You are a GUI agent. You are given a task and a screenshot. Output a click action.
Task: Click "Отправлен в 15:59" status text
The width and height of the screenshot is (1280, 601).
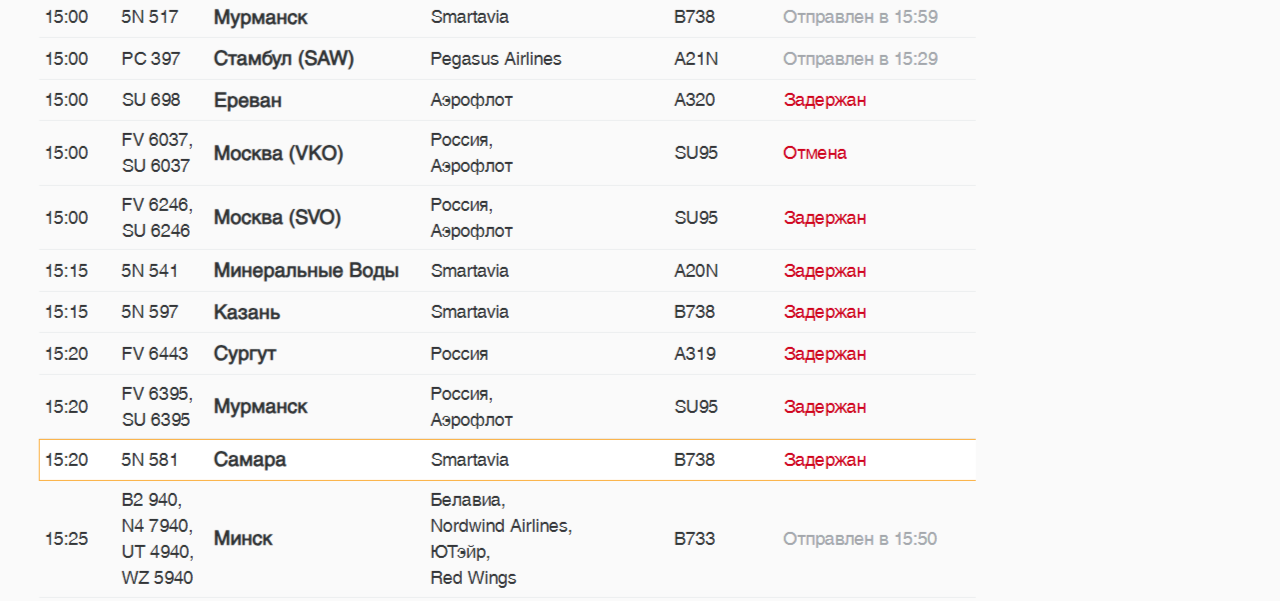click(x=859, y=18)
